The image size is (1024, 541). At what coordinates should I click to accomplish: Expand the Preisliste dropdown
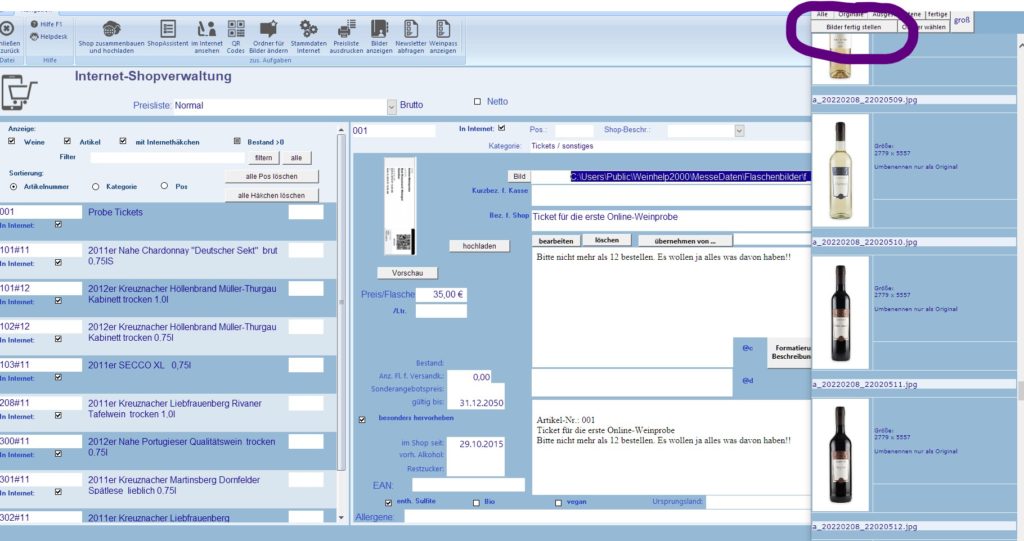click(x=391, y=106)
